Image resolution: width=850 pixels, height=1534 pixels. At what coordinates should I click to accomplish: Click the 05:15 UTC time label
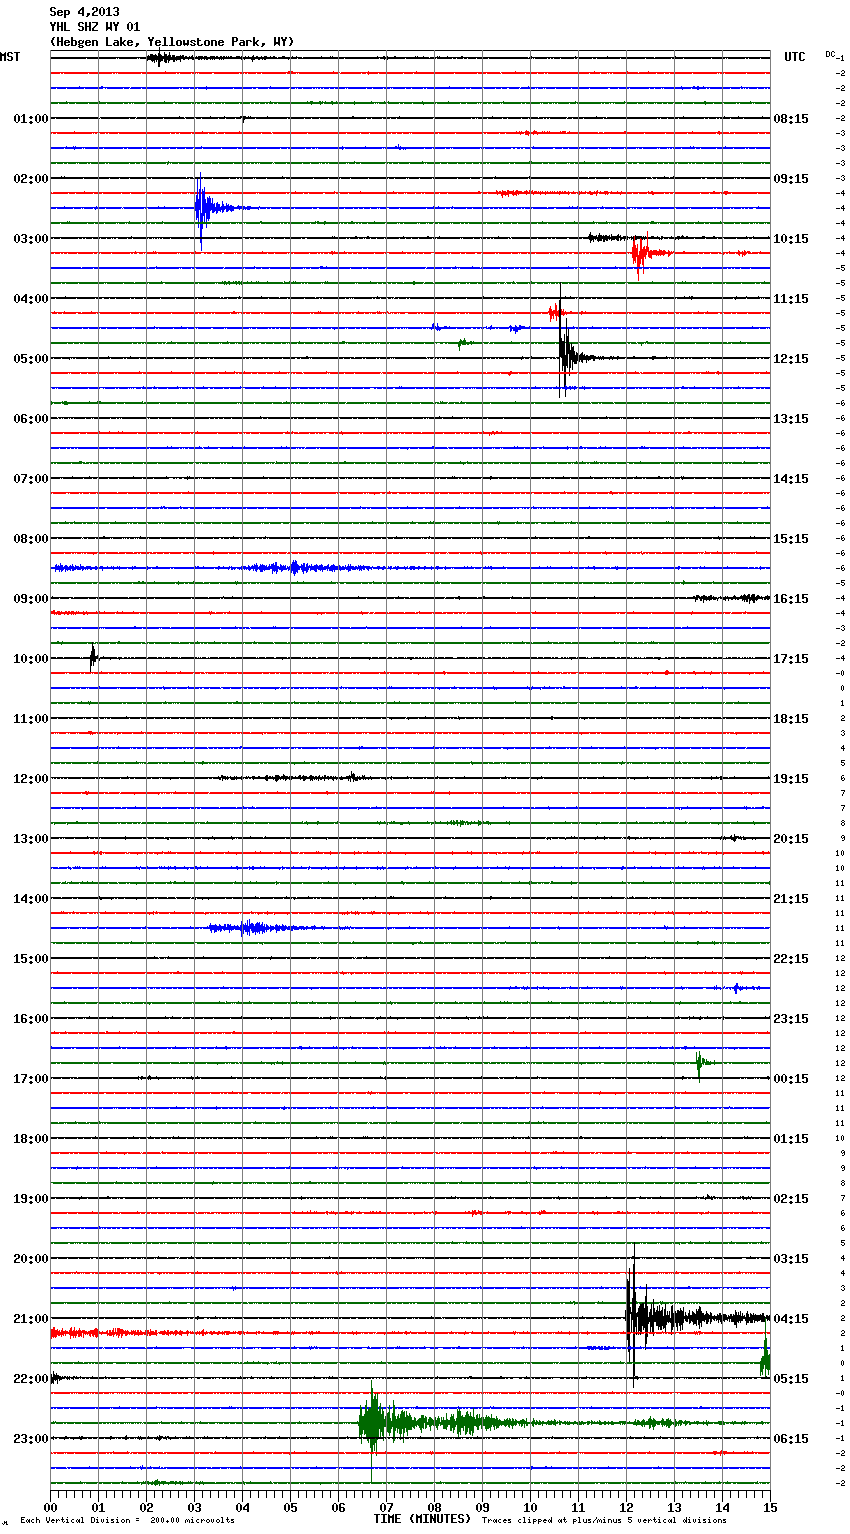point(791,1379)
